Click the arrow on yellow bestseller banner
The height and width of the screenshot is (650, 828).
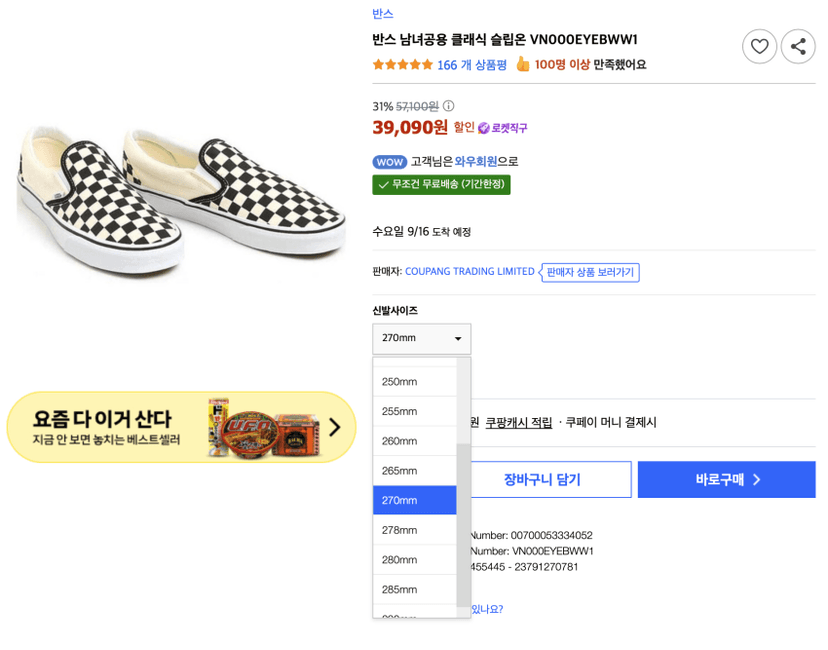(x=334, y=427)
